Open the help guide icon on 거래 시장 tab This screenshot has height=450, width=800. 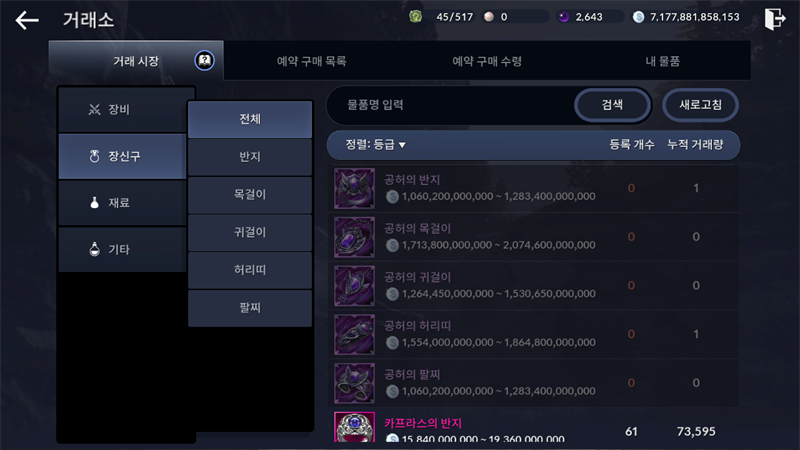pyautogui.click(x=205, y=61)
